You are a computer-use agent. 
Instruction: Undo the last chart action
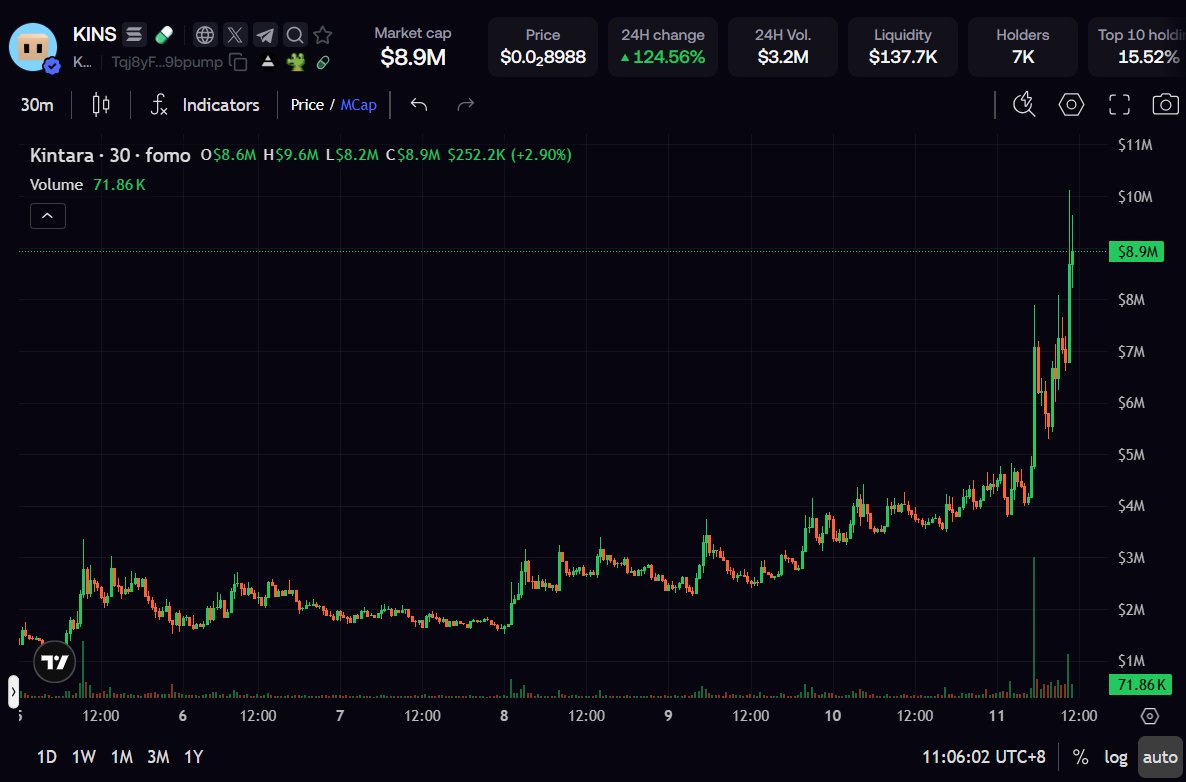tap(419, 104)
